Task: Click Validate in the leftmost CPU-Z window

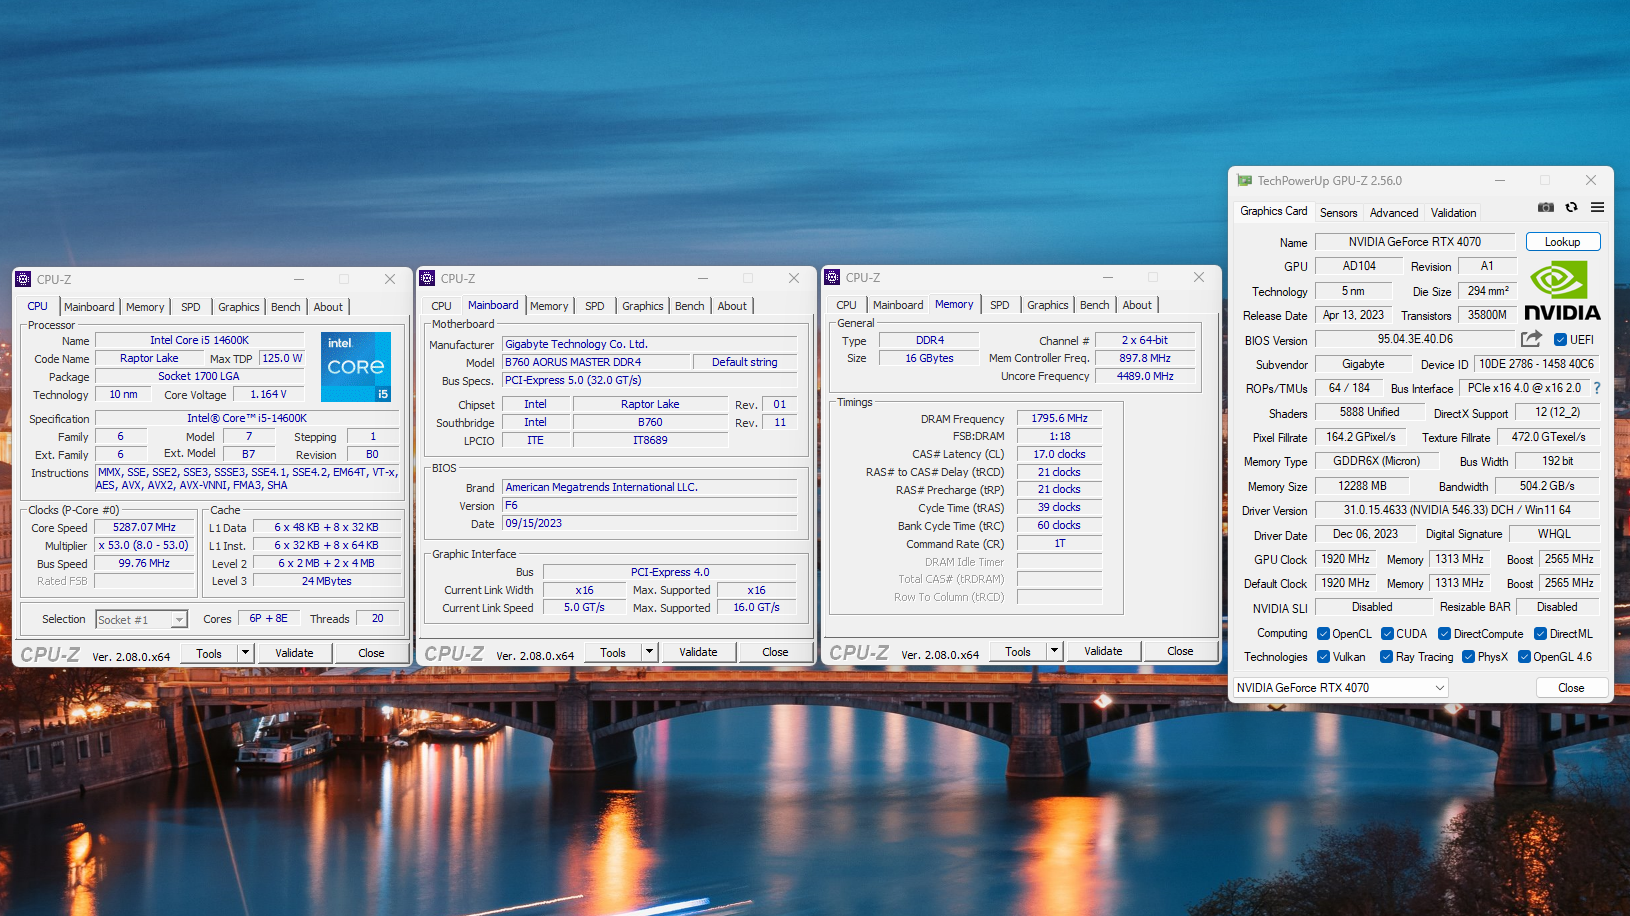Action: (x=294, y=653)
